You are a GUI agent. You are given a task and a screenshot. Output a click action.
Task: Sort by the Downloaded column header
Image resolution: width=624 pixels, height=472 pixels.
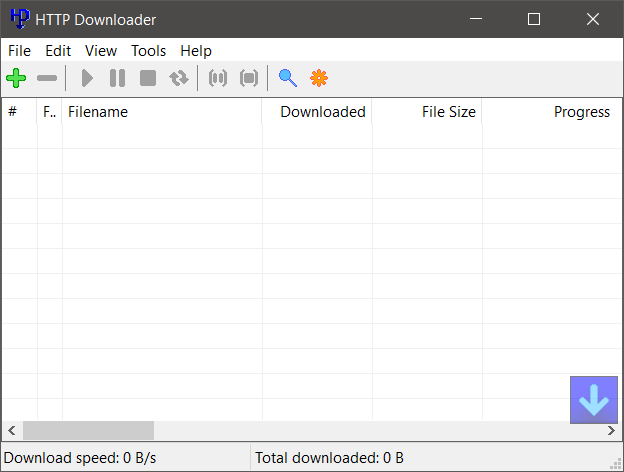click(x=317, y=111)
